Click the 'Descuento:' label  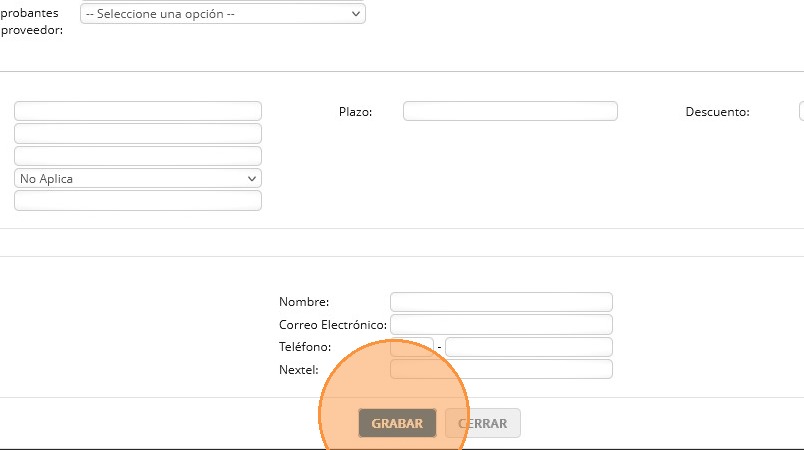pos(717,112)
